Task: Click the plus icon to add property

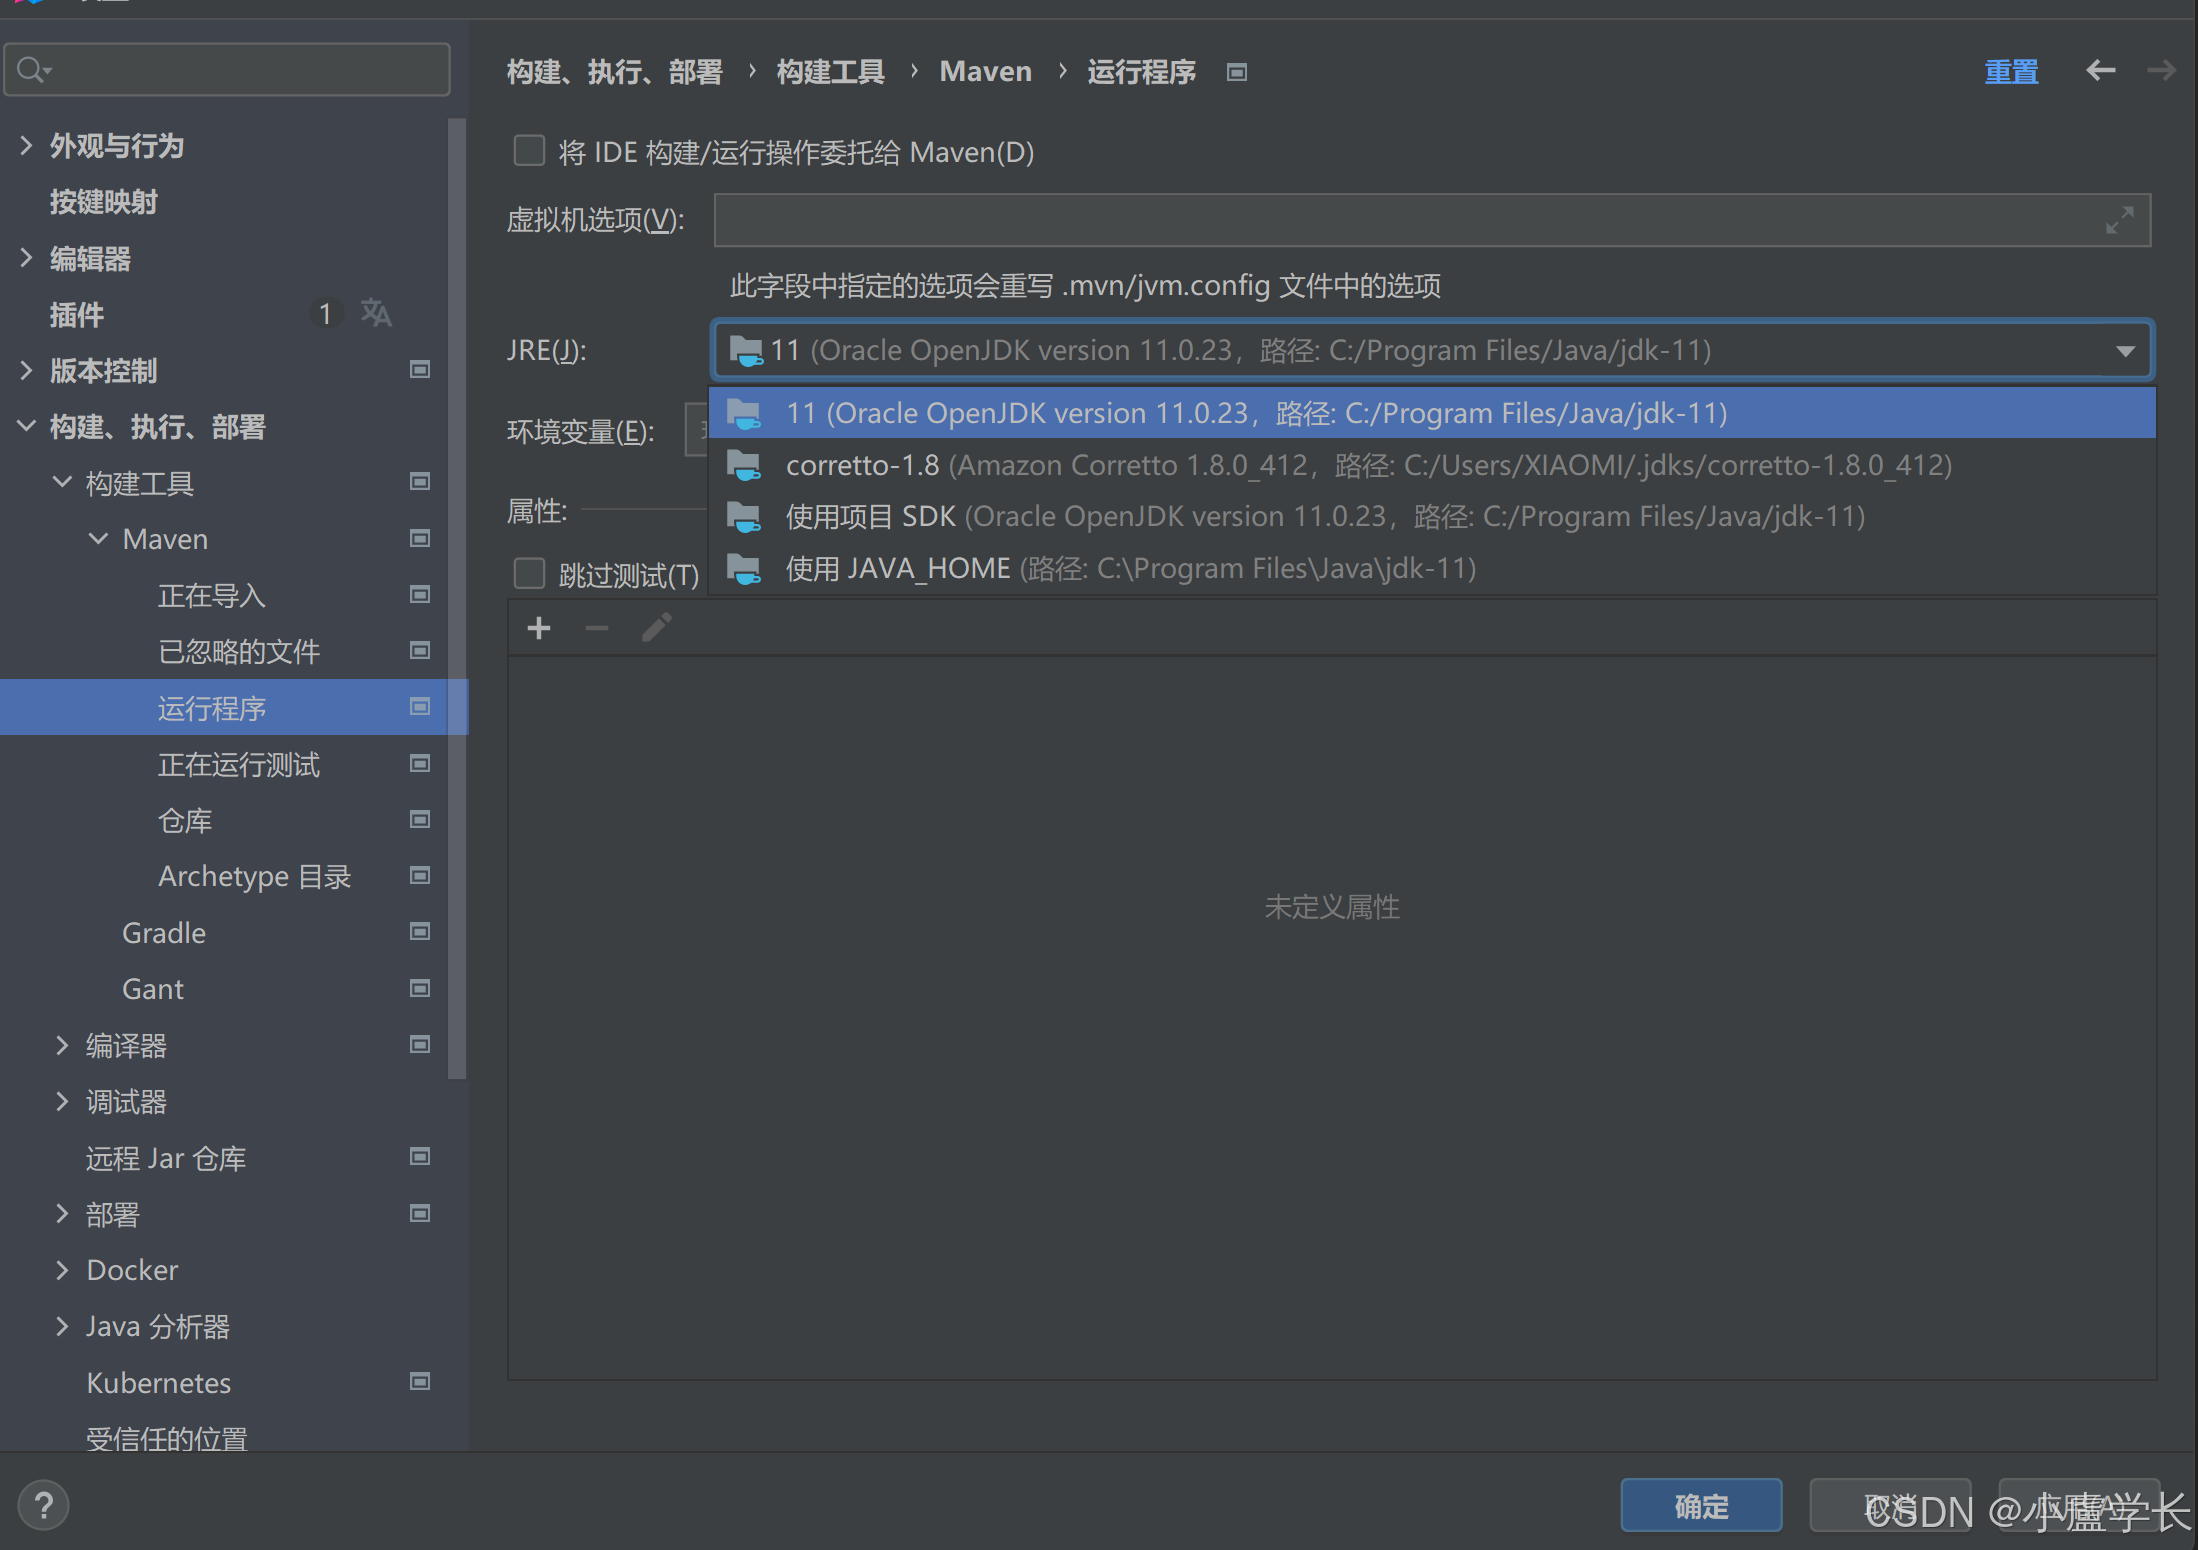Action: 539,628
